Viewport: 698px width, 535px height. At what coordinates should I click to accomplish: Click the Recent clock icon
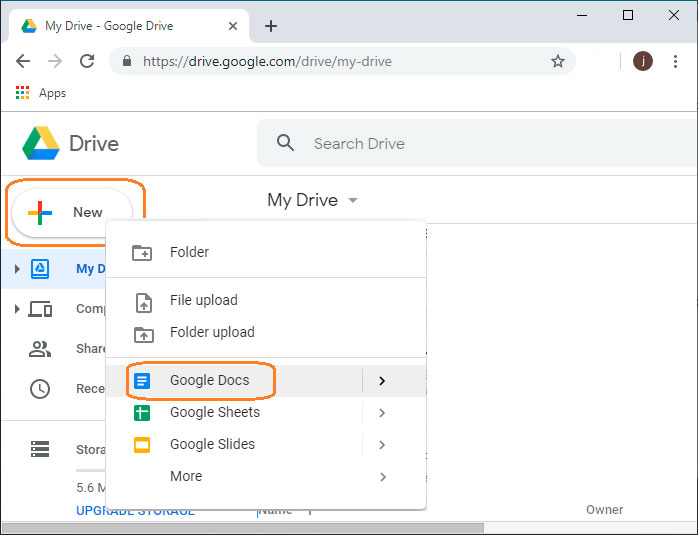(x=40, y=389)
